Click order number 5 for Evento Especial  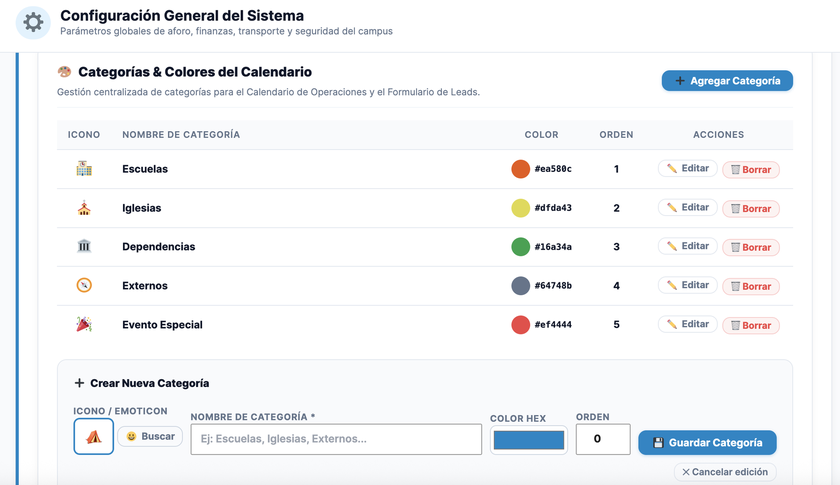(616, 325)
